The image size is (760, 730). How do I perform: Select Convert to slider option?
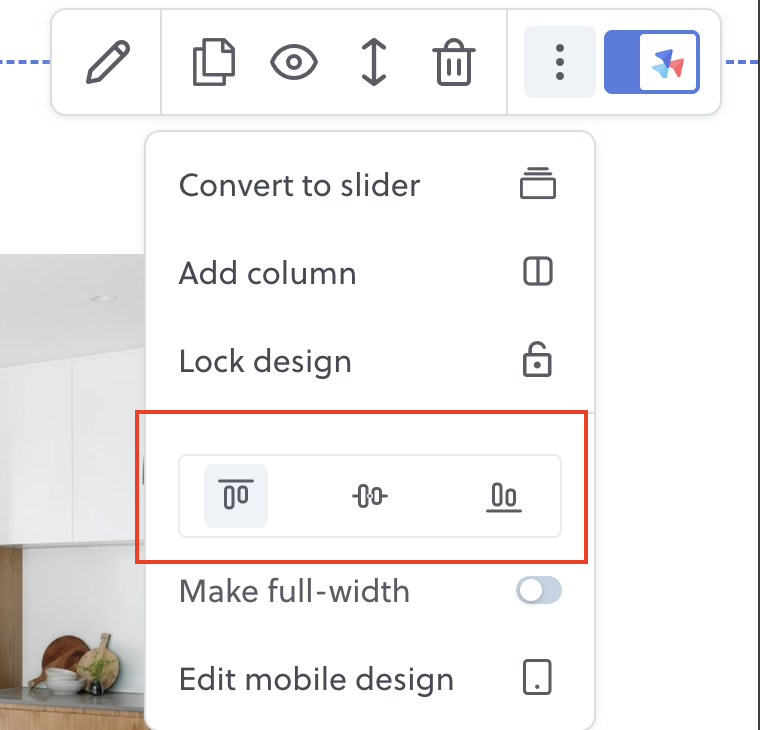pos(299,185)
